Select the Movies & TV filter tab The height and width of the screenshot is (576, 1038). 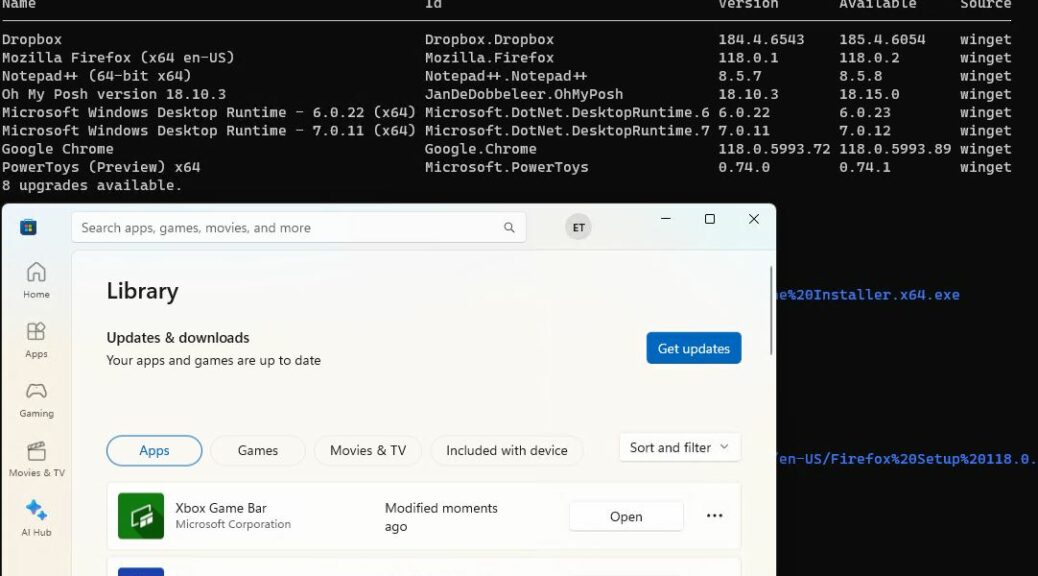(367, 450)
